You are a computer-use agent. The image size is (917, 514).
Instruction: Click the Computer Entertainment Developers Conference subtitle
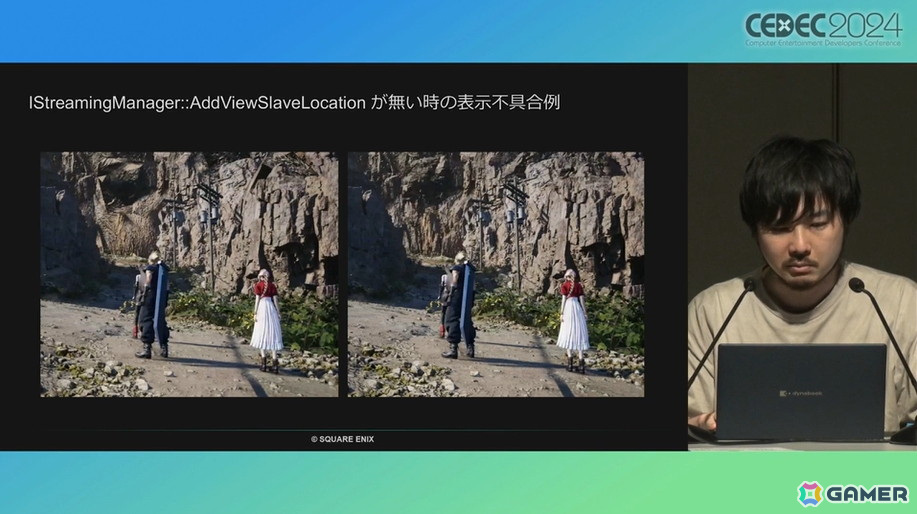pos(823,43)
